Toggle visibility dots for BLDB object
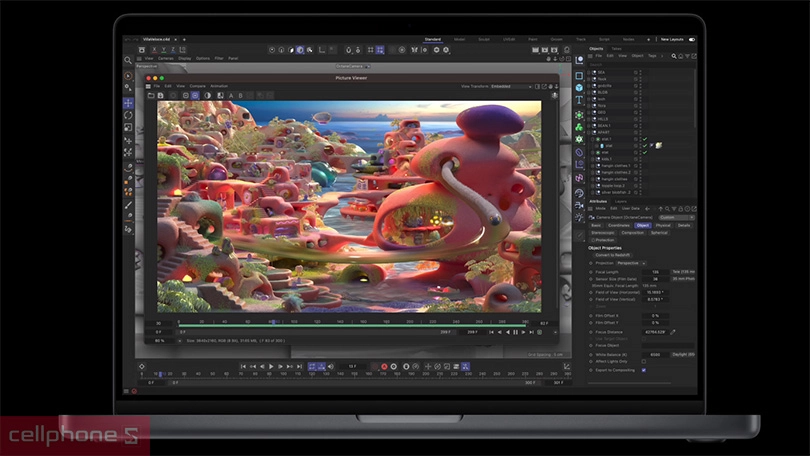 [641, 92]
